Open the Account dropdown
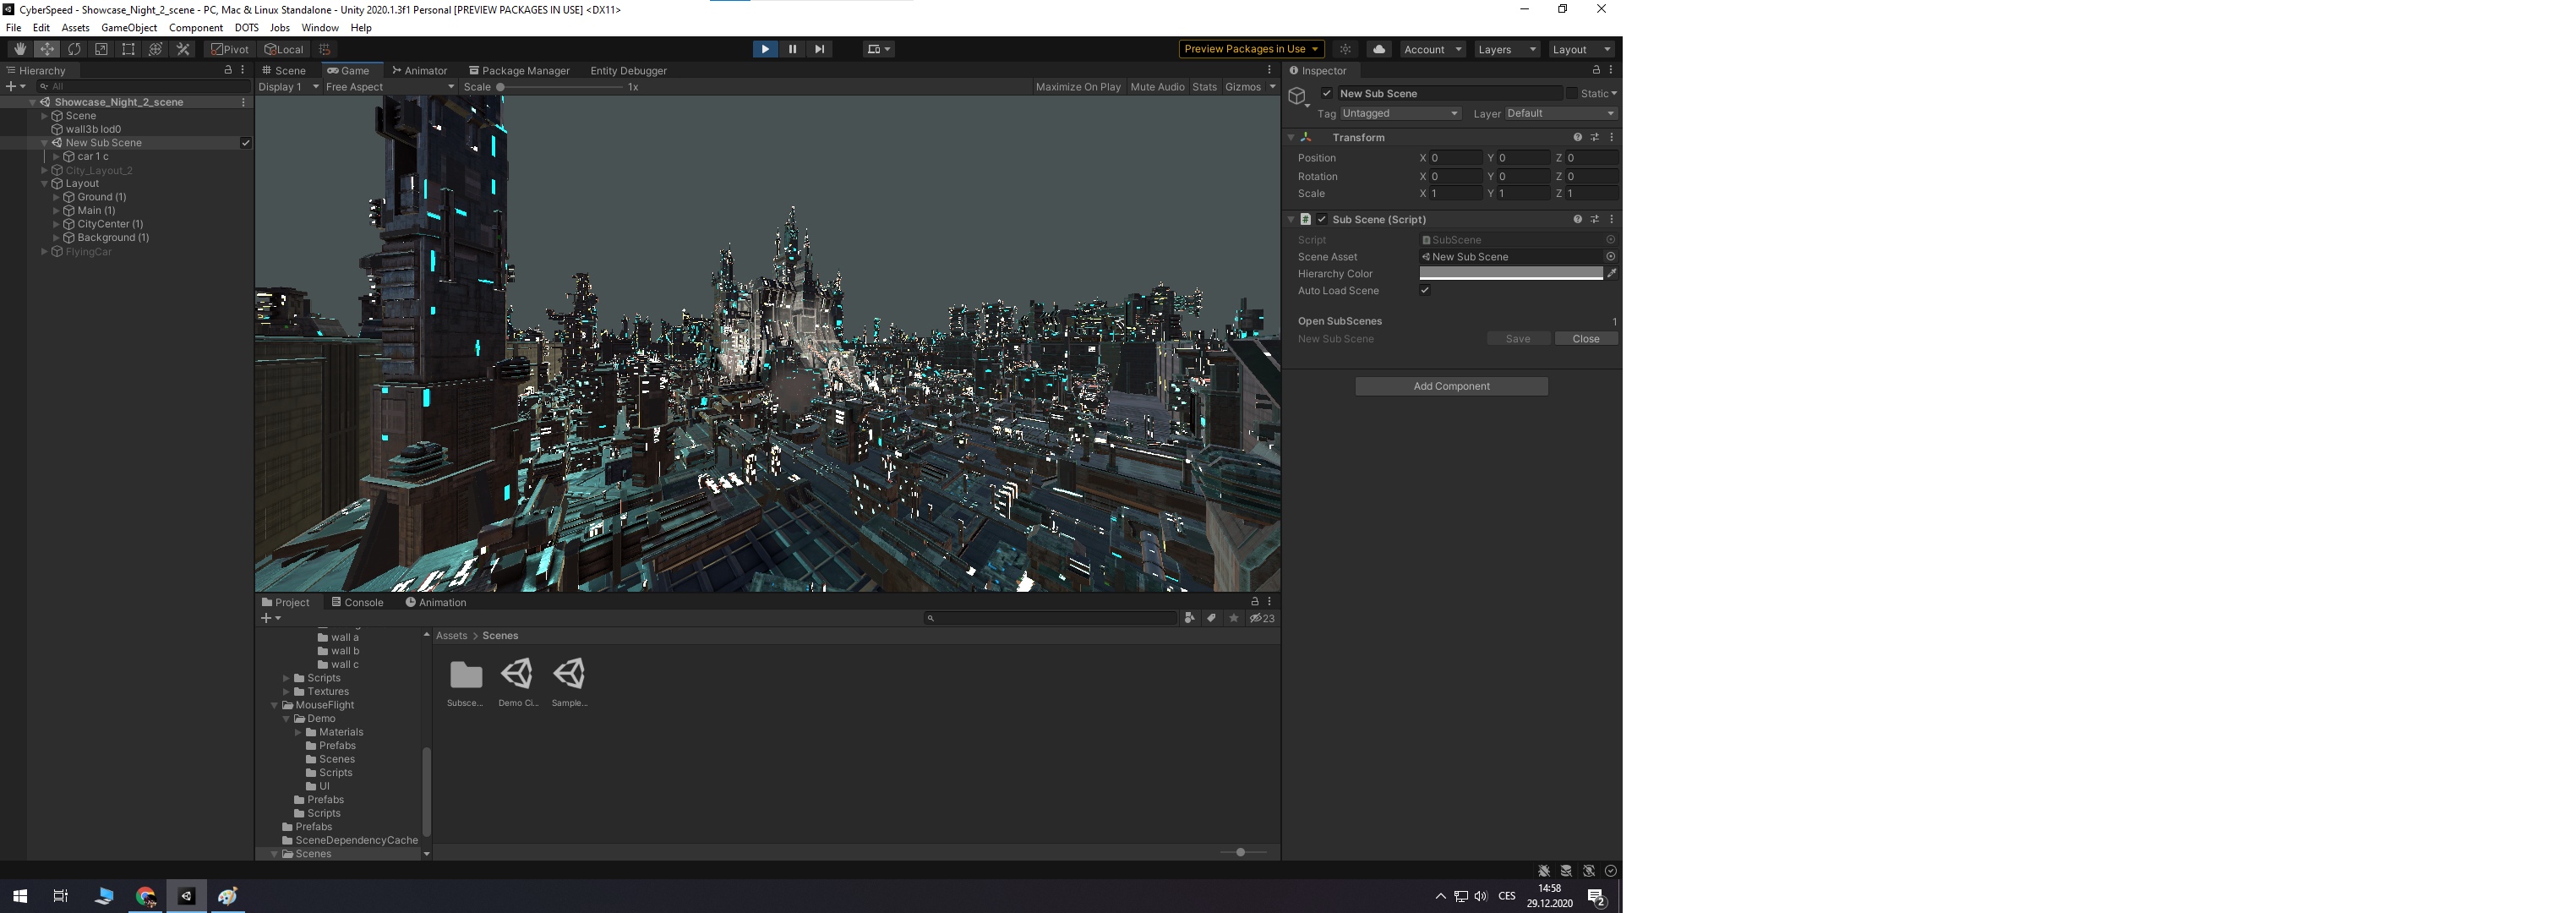 tap(1432, 49)
